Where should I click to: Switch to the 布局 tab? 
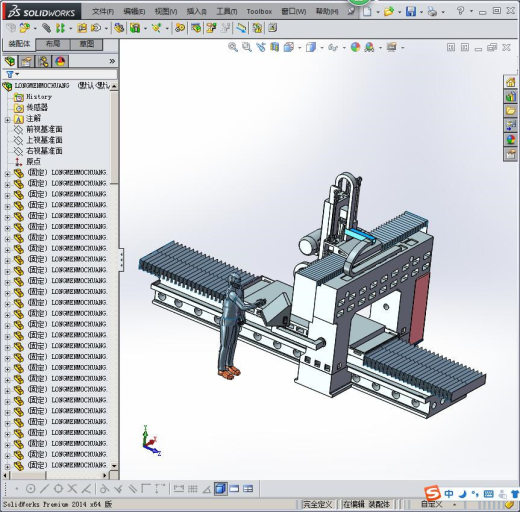coord(53,44)
